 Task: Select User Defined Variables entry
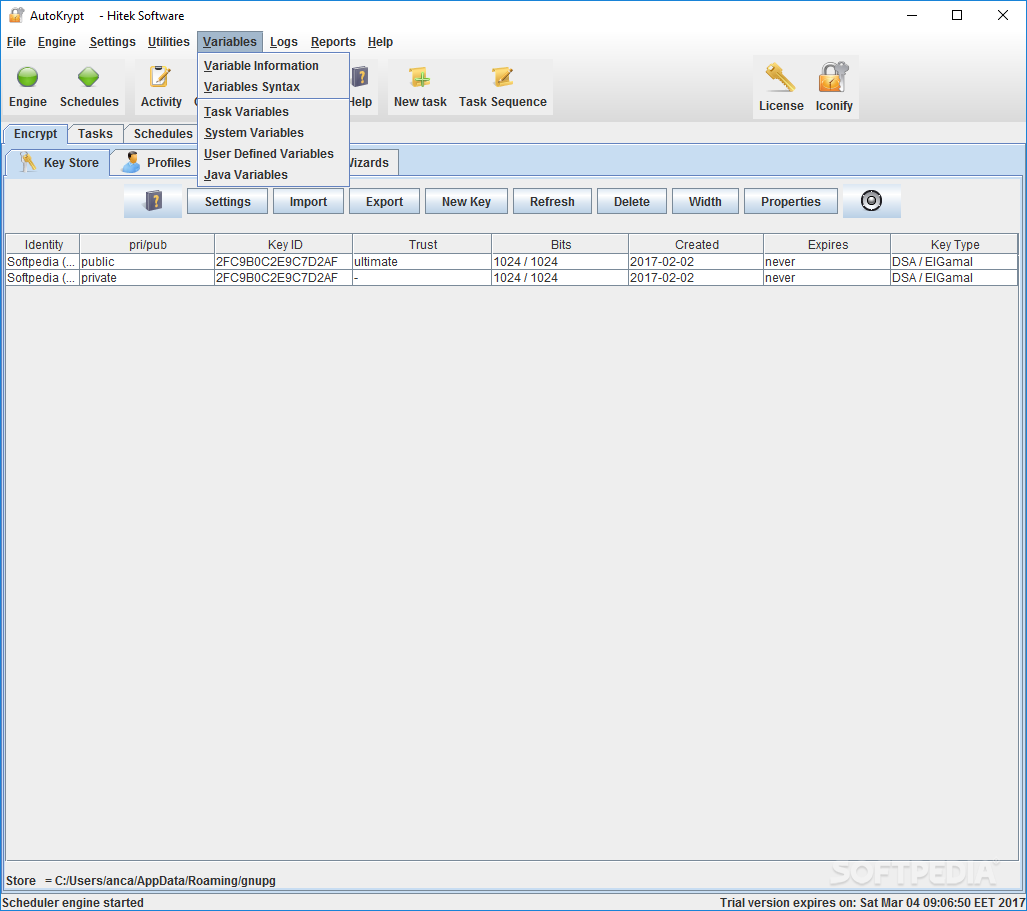tap(273, 153)
